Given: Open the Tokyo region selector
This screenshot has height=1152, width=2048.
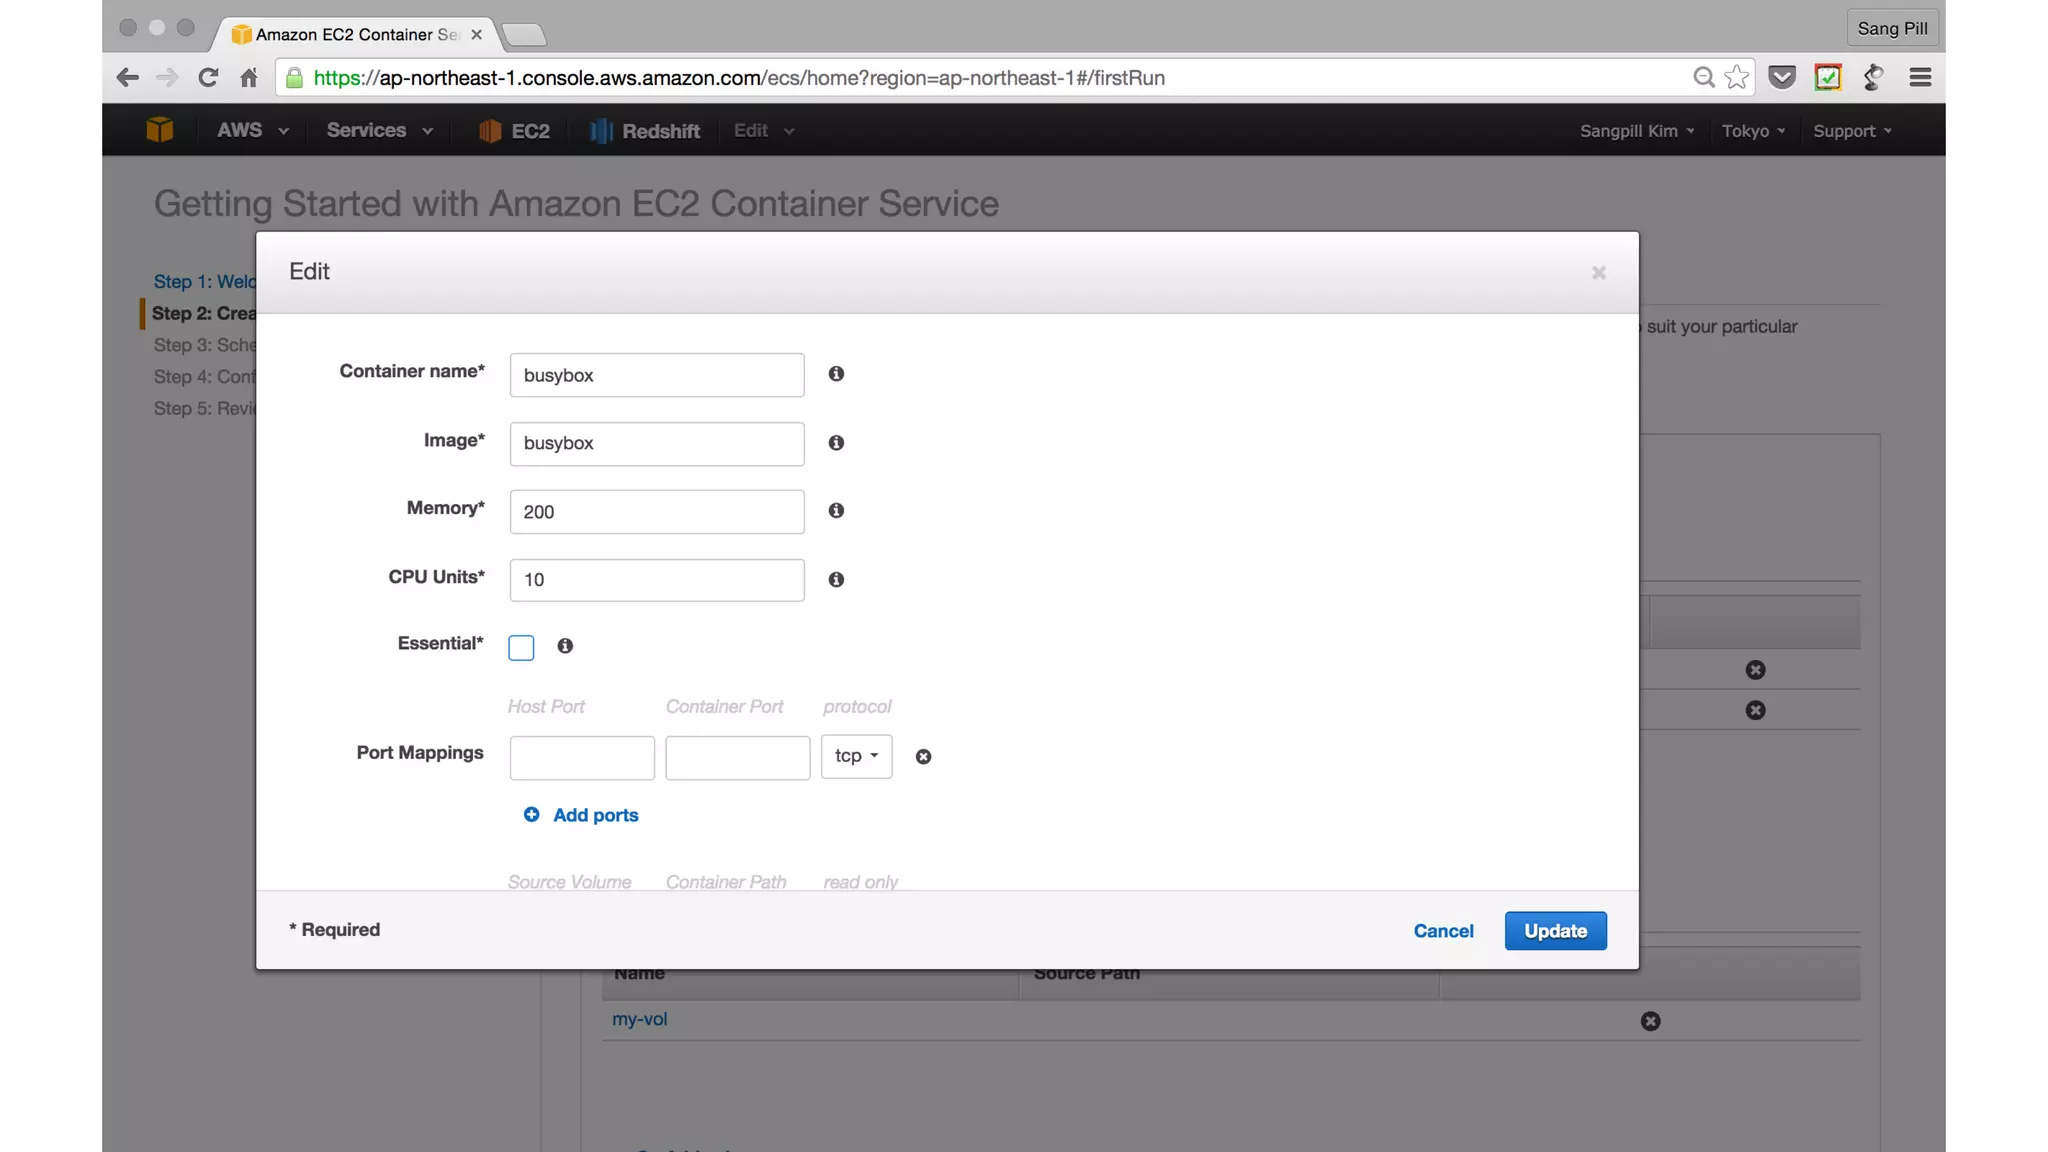Looking at the screenshot, I should (1752, 131).
